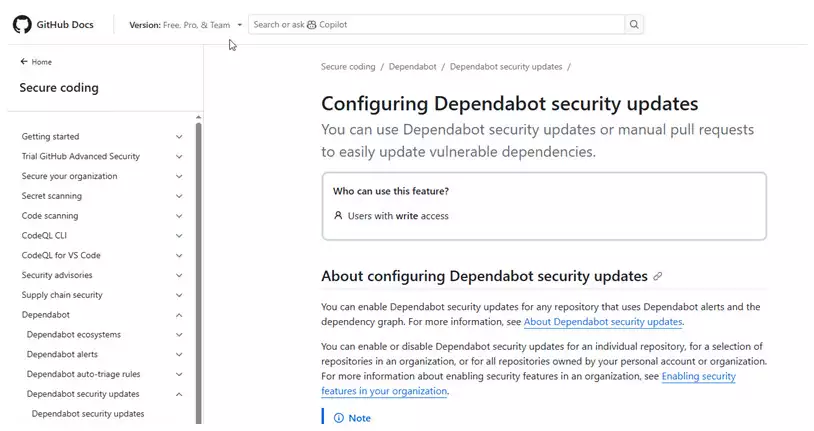Open Supply chain security sidebar item

pyautogui.click(x=62, y=294)
